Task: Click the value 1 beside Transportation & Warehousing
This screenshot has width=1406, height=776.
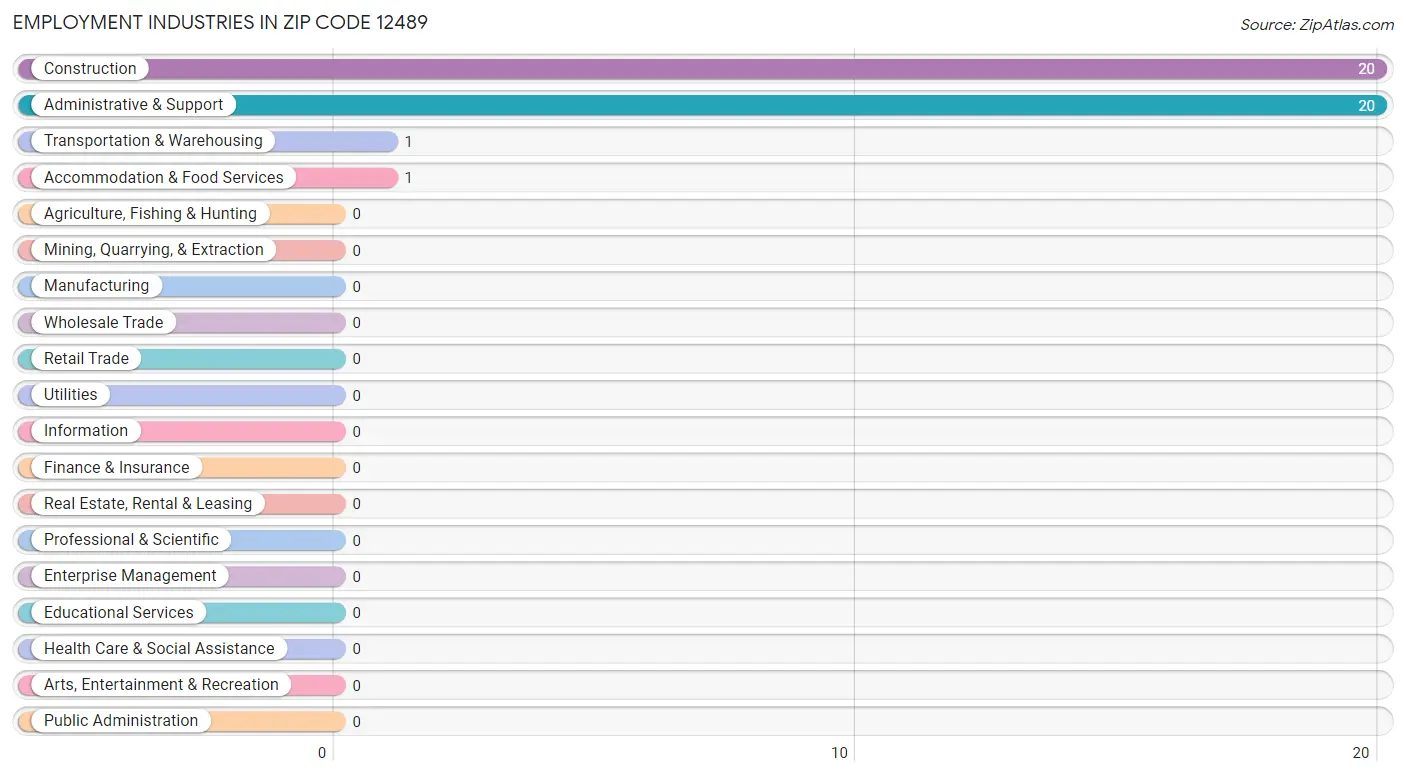Action: pos(408,142)
